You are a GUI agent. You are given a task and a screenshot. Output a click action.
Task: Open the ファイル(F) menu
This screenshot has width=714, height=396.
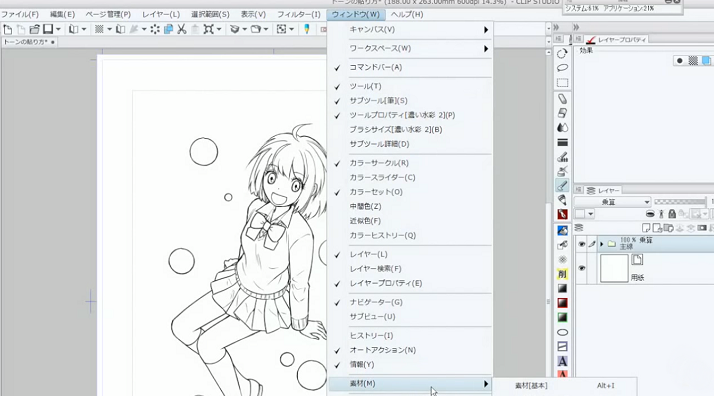pyautogui.click(x=20, y=15)
